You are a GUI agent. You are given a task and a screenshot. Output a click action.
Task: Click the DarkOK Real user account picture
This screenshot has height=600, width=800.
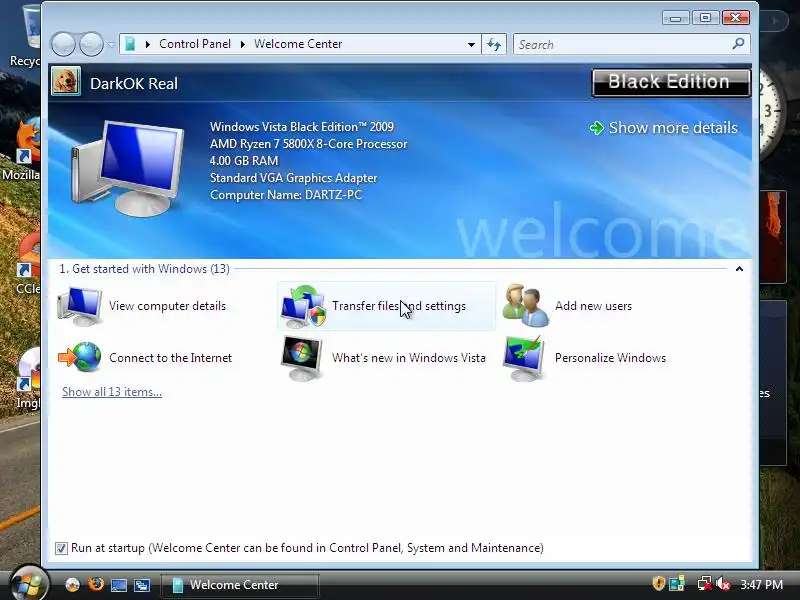(66, 82)
